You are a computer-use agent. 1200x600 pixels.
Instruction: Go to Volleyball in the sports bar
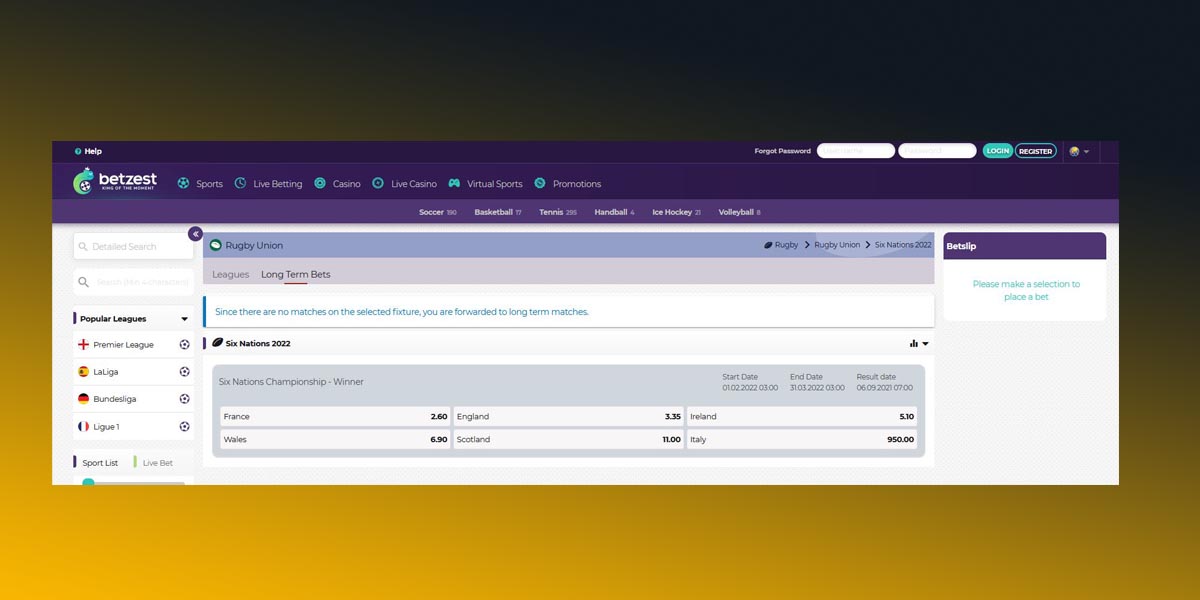739,212
